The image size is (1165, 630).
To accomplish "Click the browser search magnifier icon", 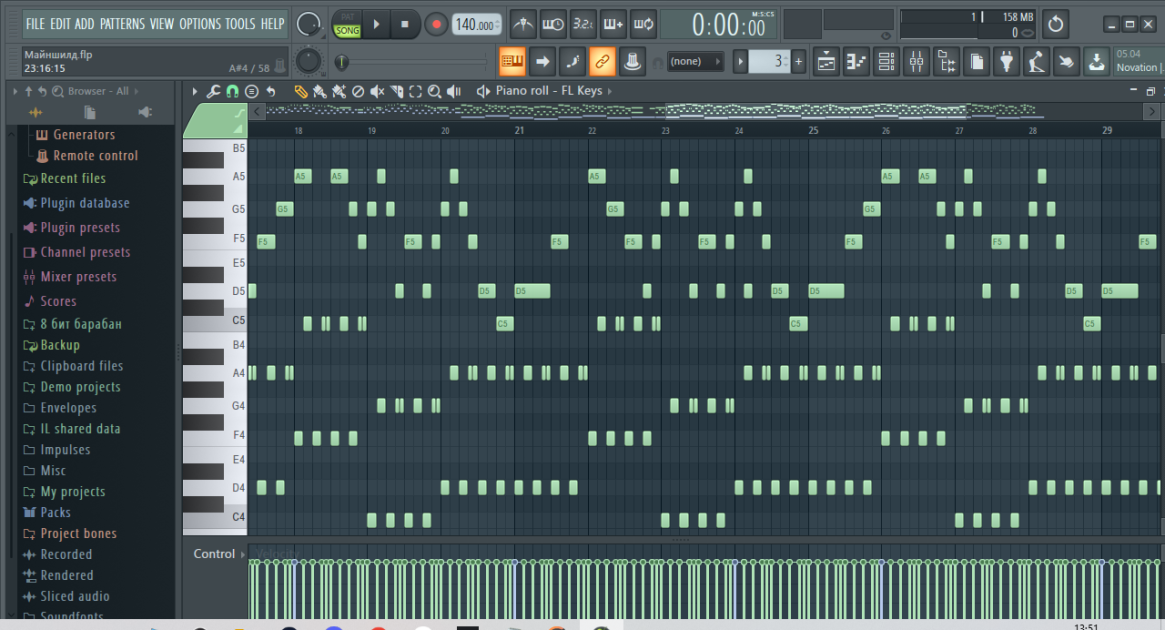I will (x=57, y=91).
